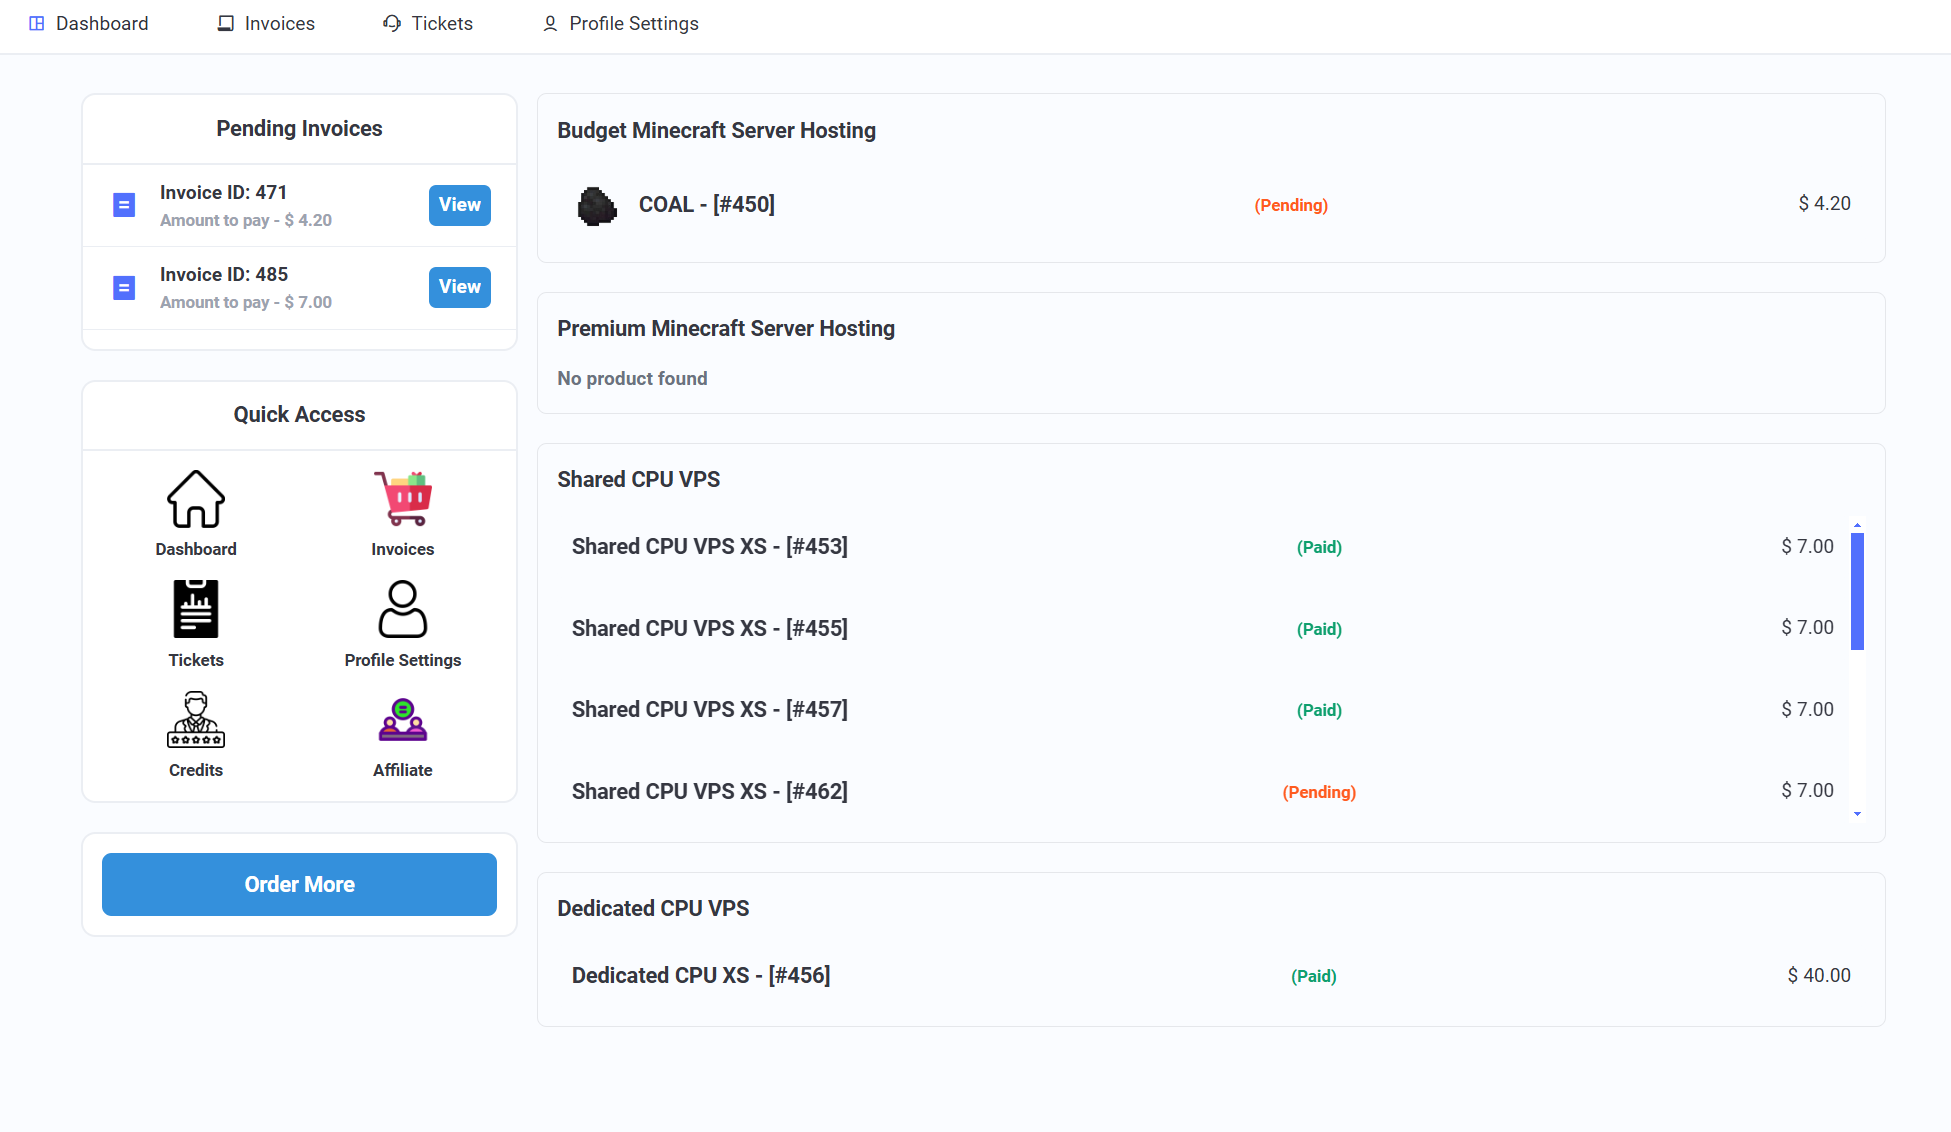Open the Credits icon in Quick Access
Screen dimensions: 1951x1132
click(x=196, y=720)
